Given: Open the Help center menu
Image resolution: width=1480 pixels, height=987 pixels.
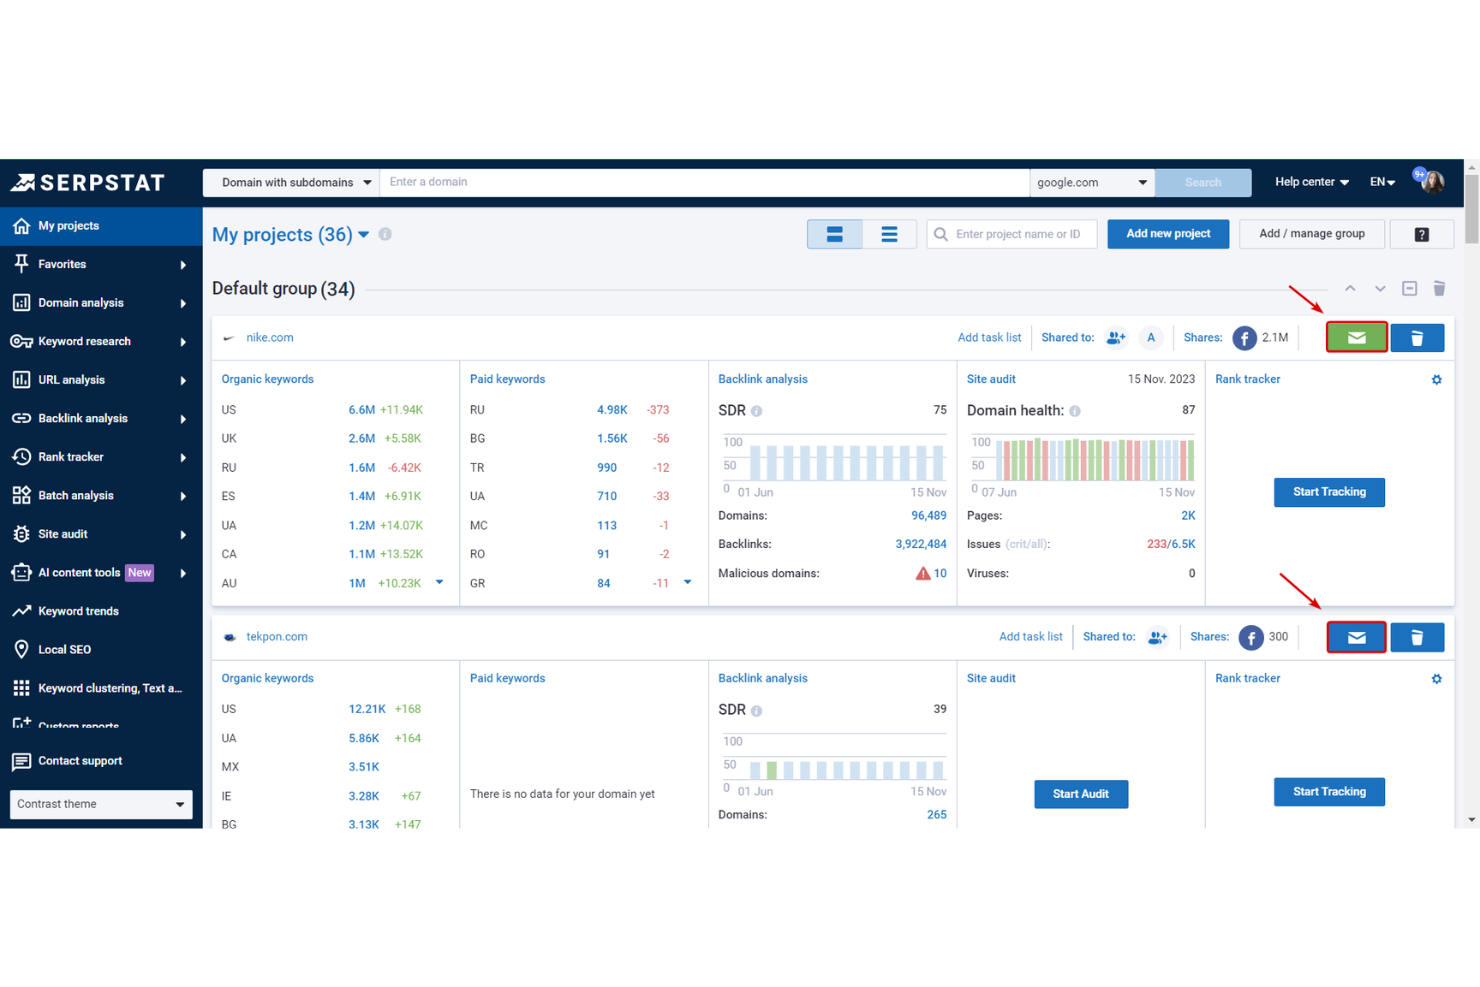Looking at the screenshot, I should (1310, 182).
